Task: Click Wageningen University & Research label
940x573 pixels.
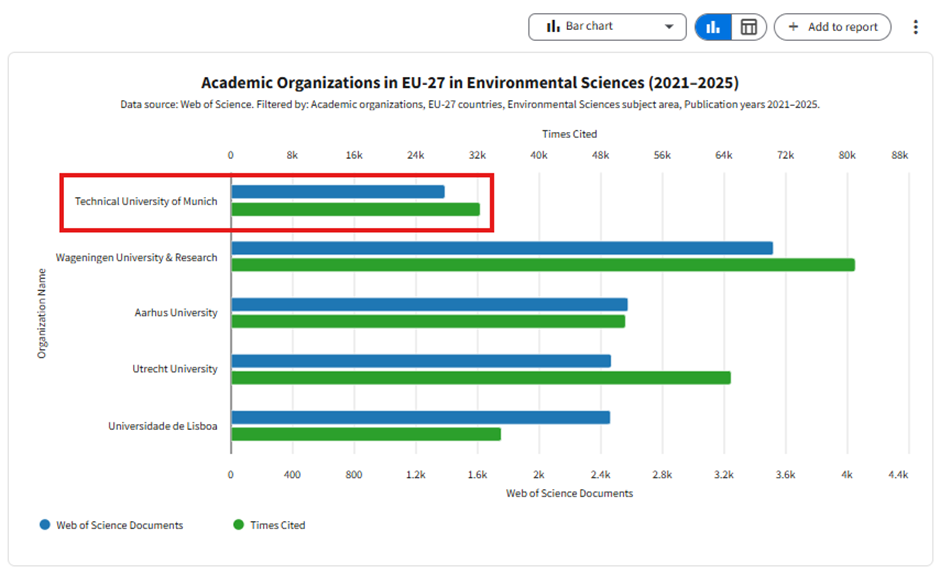Action: tap(137, 258)
